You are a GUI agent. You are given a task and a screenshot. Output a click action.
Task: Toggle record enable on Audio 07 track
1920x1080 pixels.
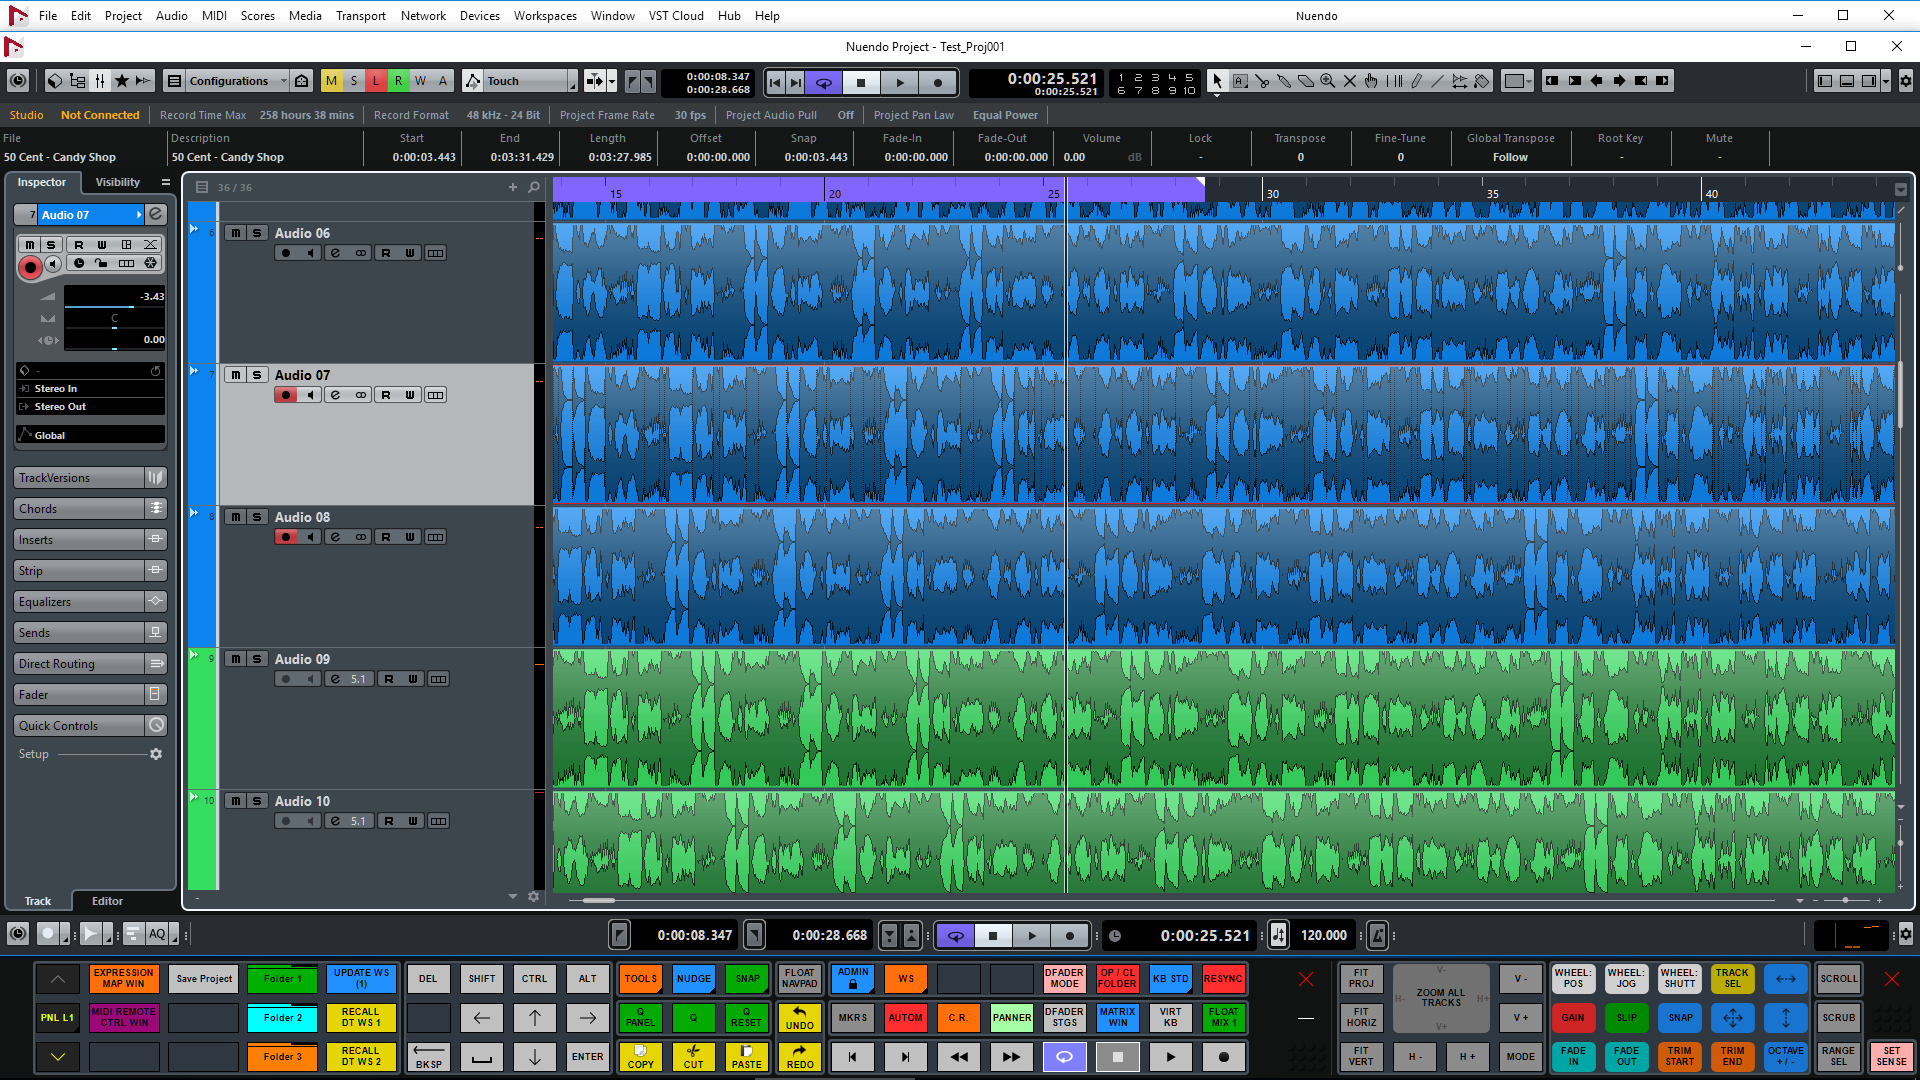coord(286,395)
